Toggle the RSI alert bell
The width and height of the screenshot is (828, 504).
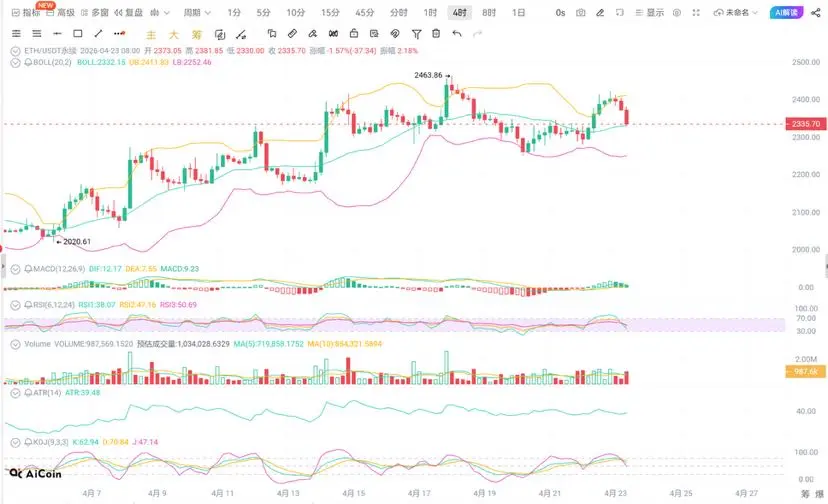pyautogui.click(x=28, y=305)
